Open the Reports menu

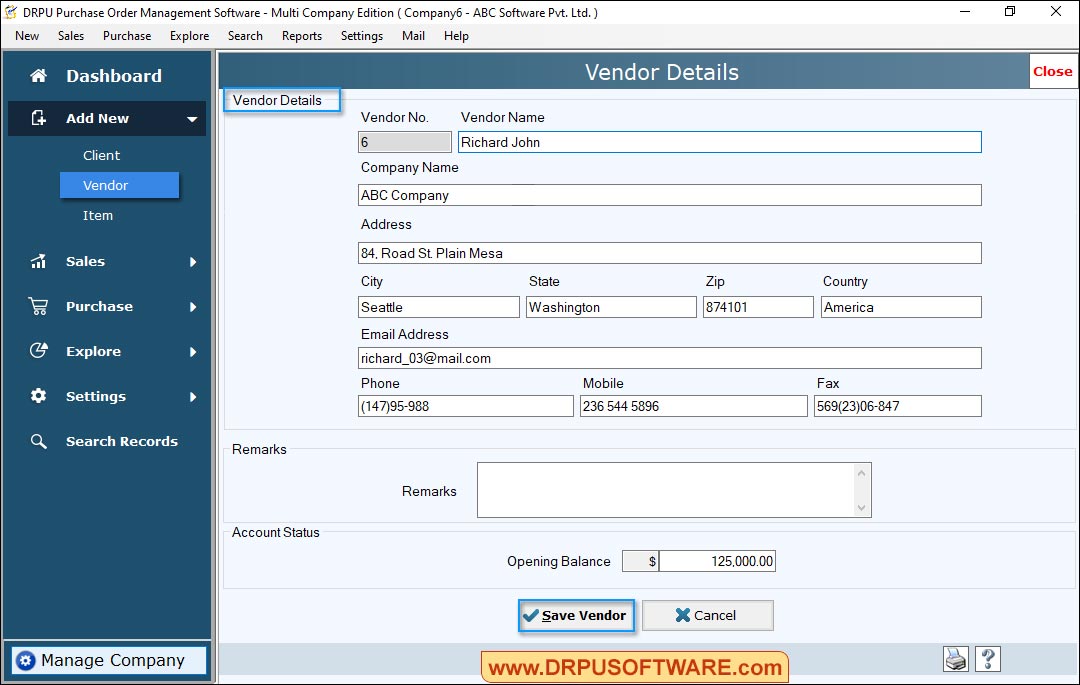pyautogui.click(x=301, y=35)
